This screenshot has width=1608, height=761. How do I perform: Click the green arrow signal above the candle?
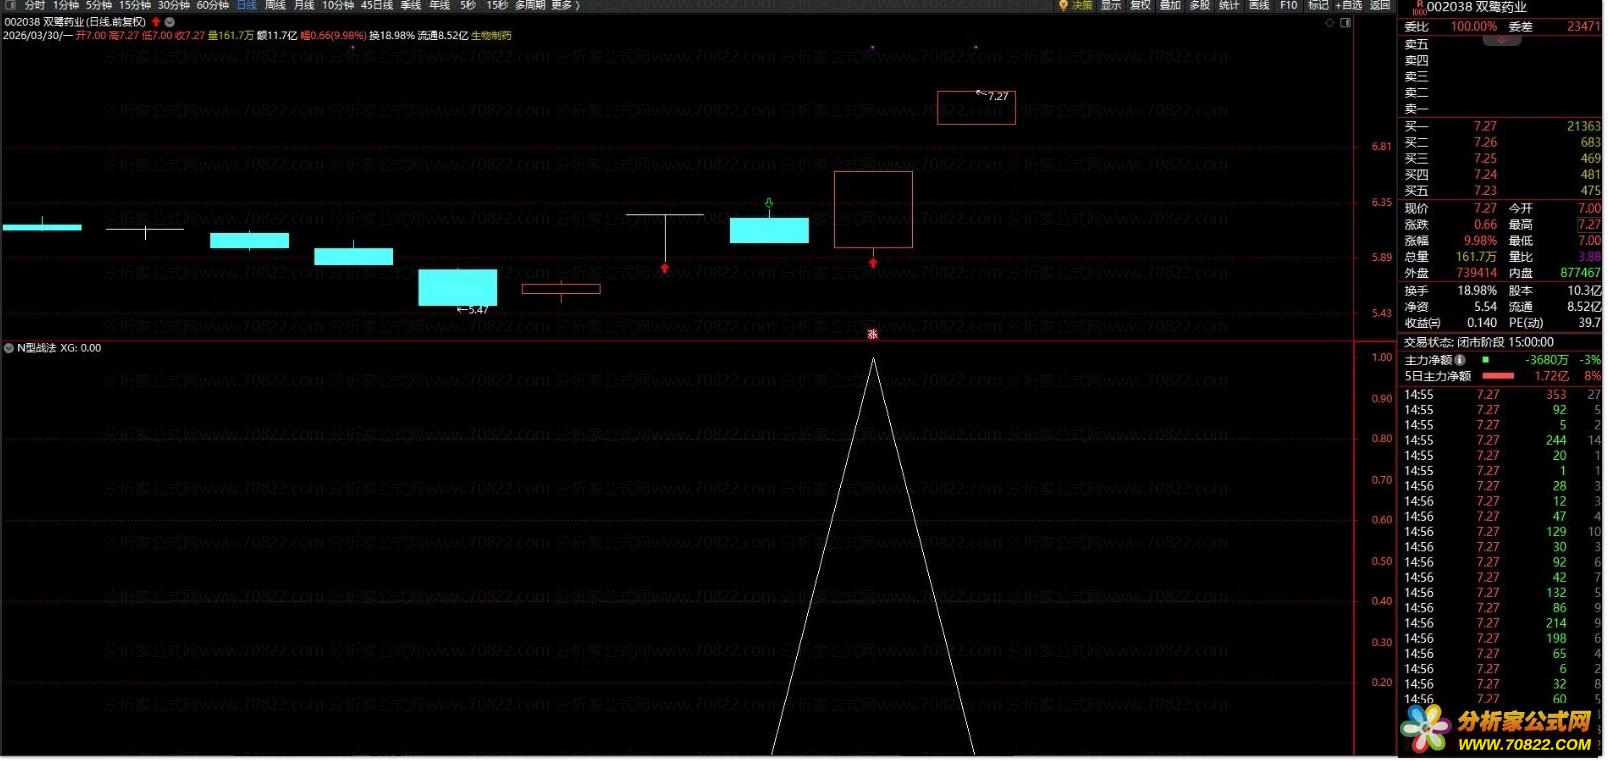[768, 204]
